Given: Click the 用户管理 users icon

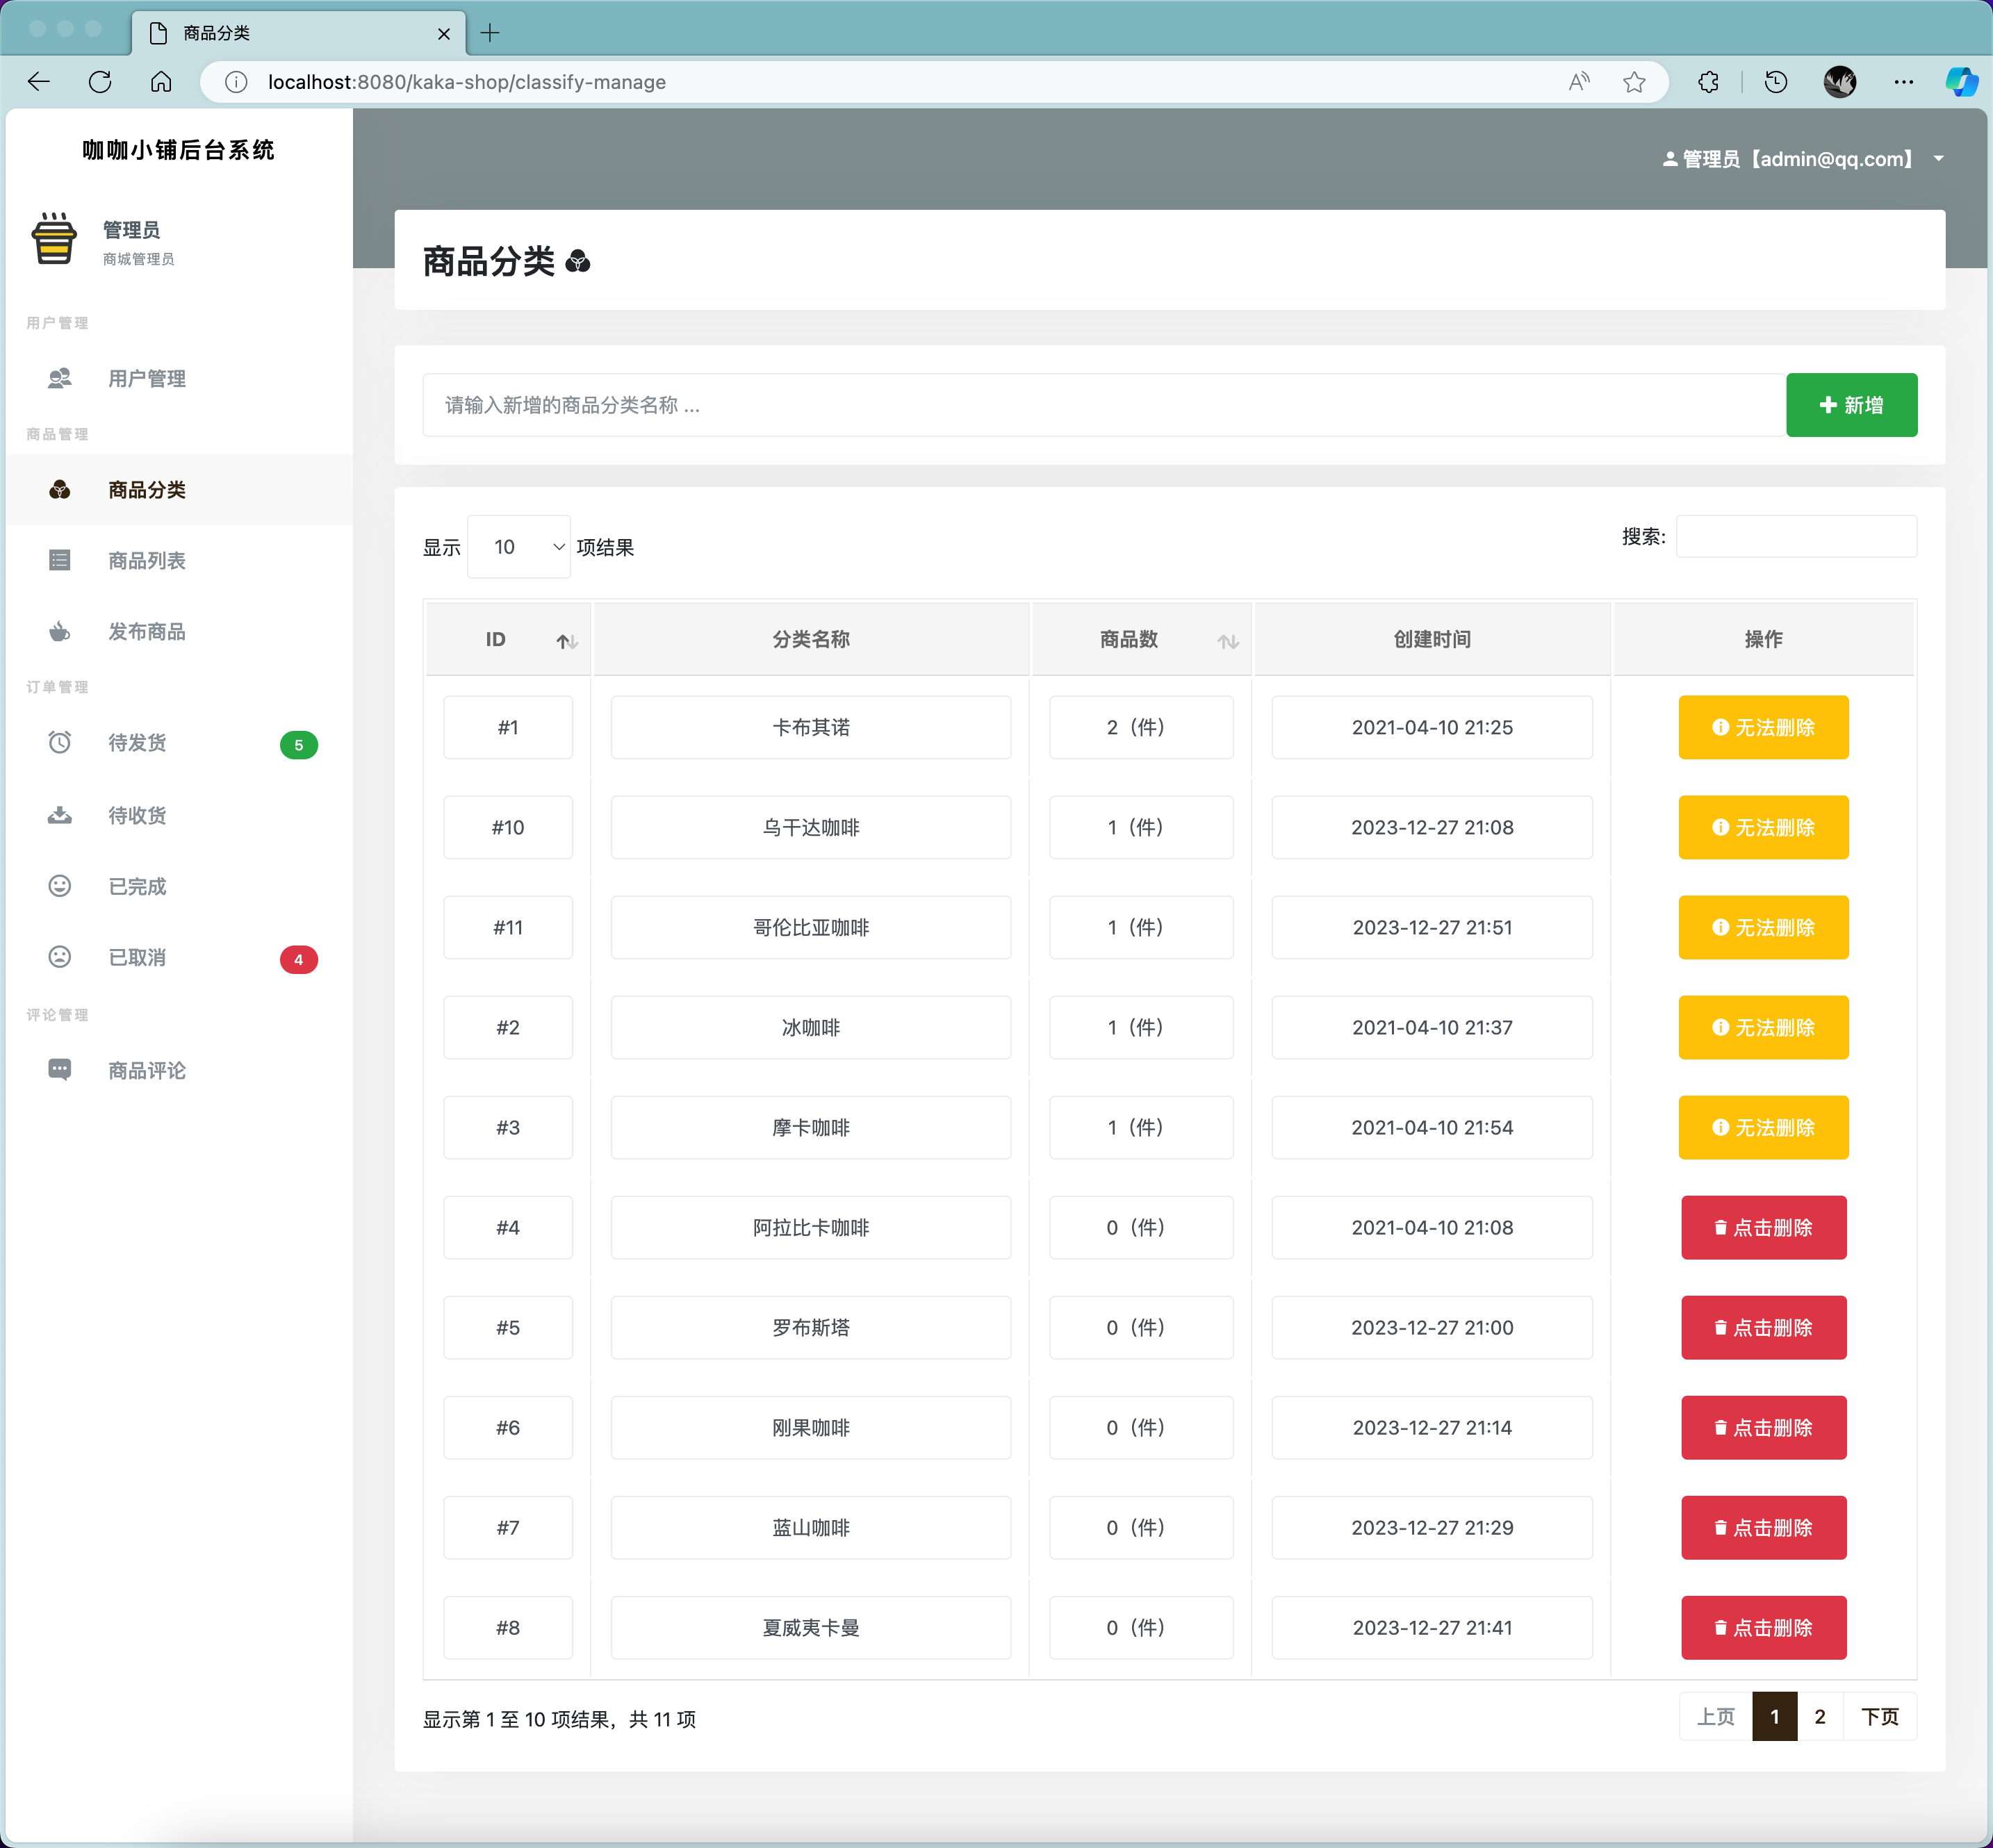Looking at the screenshot, I should [x=59, y=378].
